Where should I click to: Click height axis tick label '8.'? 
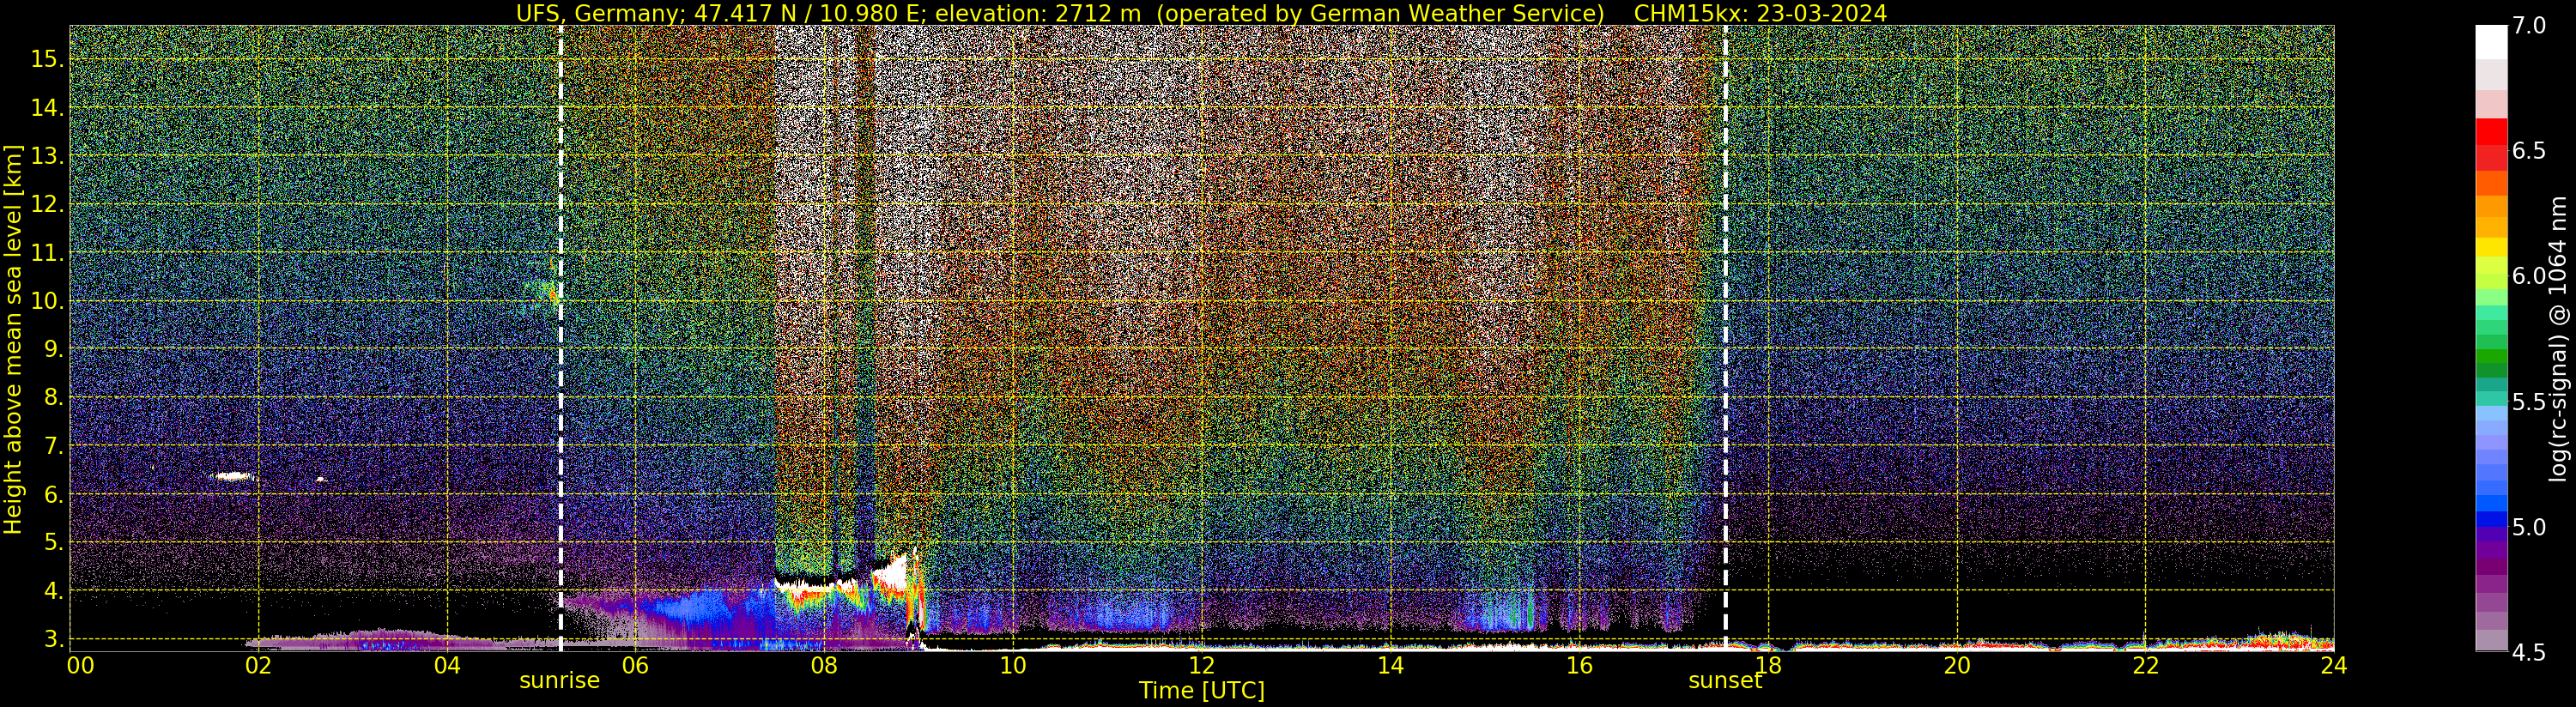[53, 397]
